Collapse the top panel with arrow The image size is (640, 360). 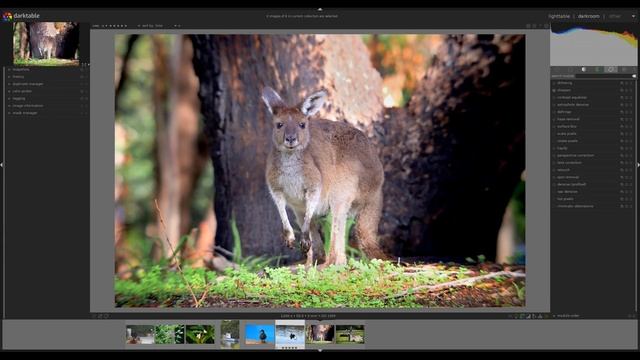pyautogui.click(x=320, y=9)
